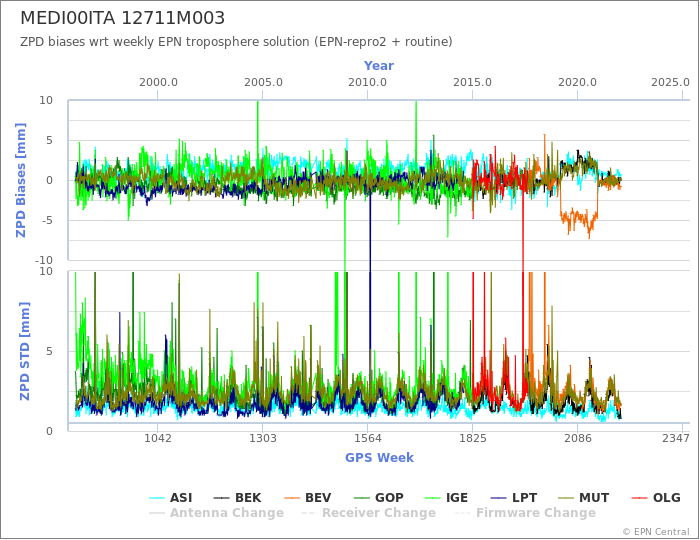Viewport: 700px width, 540px height.
Task: Click the GPS Week axis title
Action: pos(379,458)
